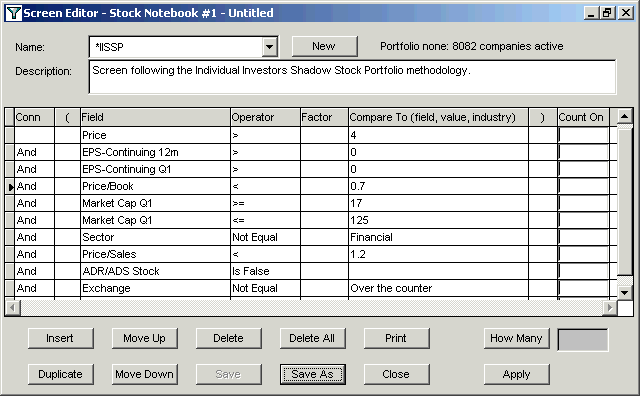The height and width of the screenshot is (396, 640).
Task: Click the Duplicate button
Action: tap(60, 374)
